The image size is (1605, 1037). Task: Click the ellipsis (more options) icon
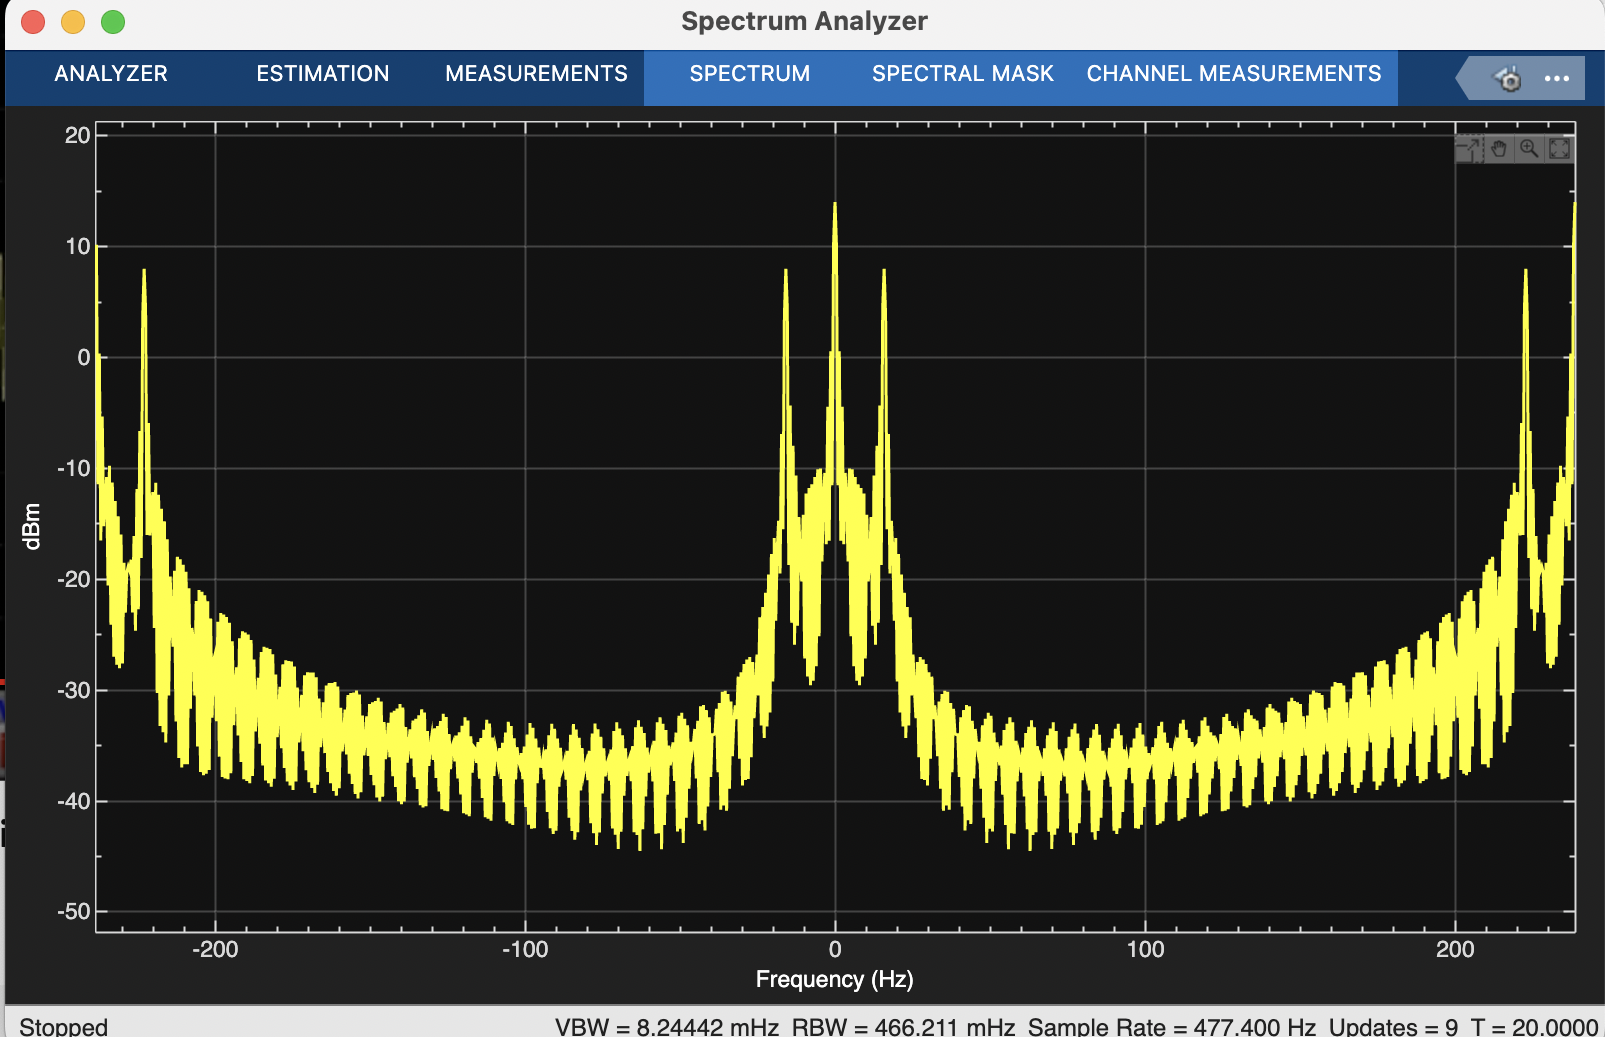coord(1556,77)
